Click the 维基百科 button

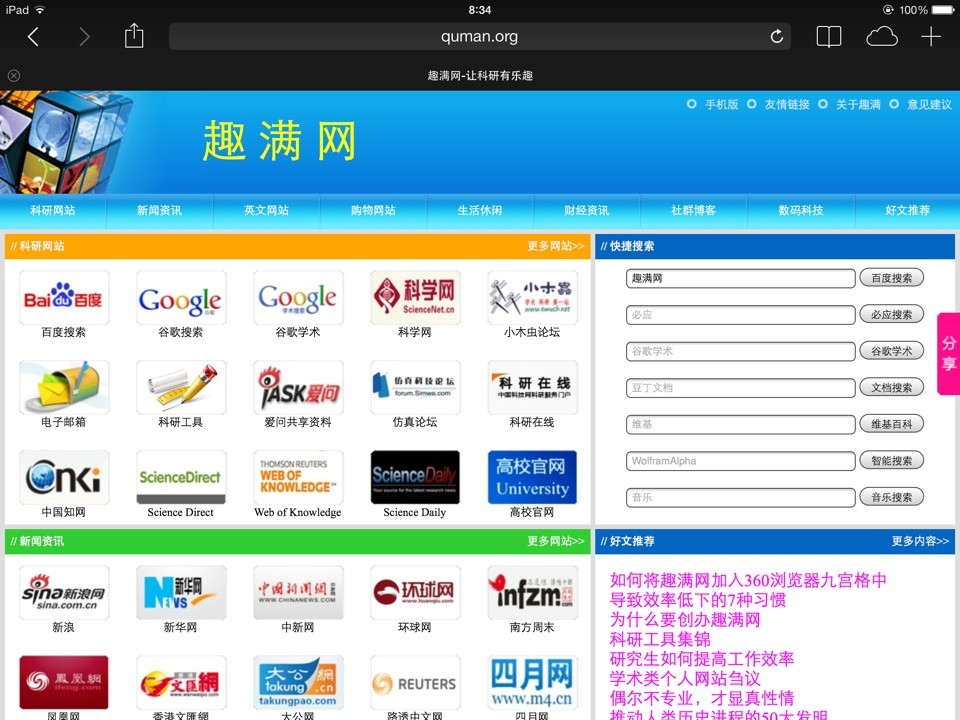[891, 424]
